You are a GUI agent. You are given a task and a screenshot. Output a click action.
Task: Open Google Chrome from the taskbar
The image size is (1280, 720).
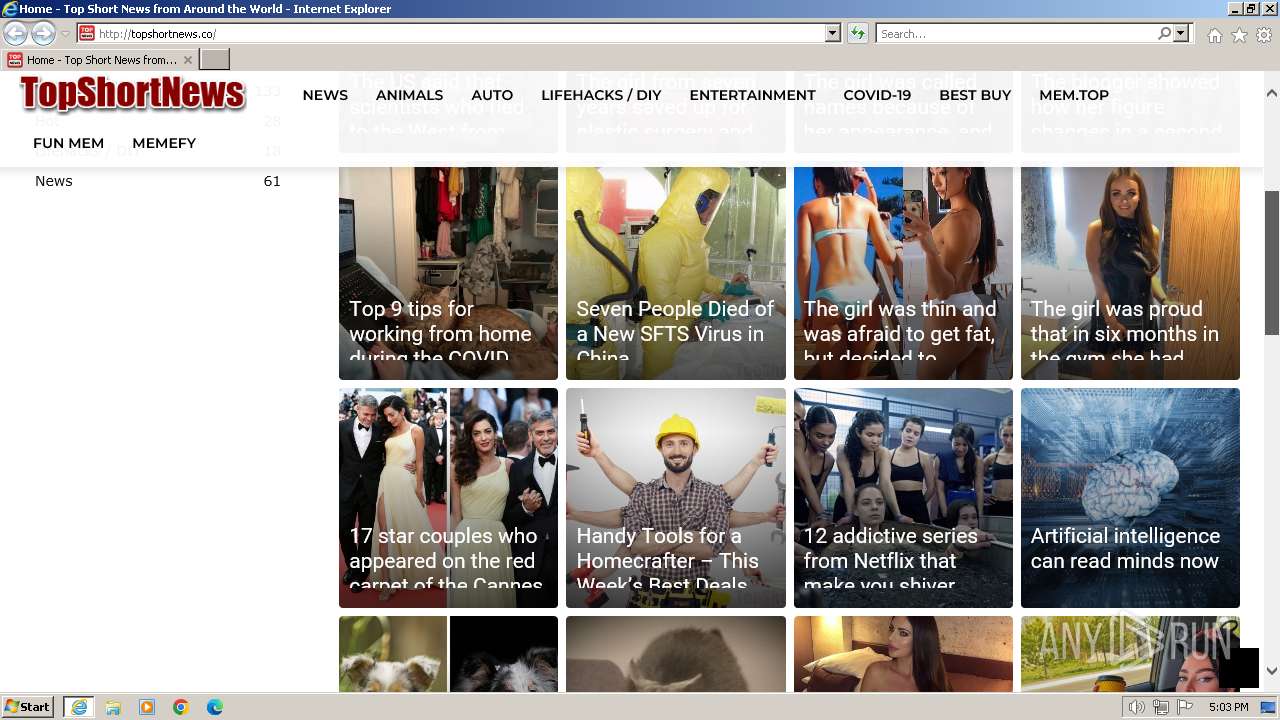(181, 707)
